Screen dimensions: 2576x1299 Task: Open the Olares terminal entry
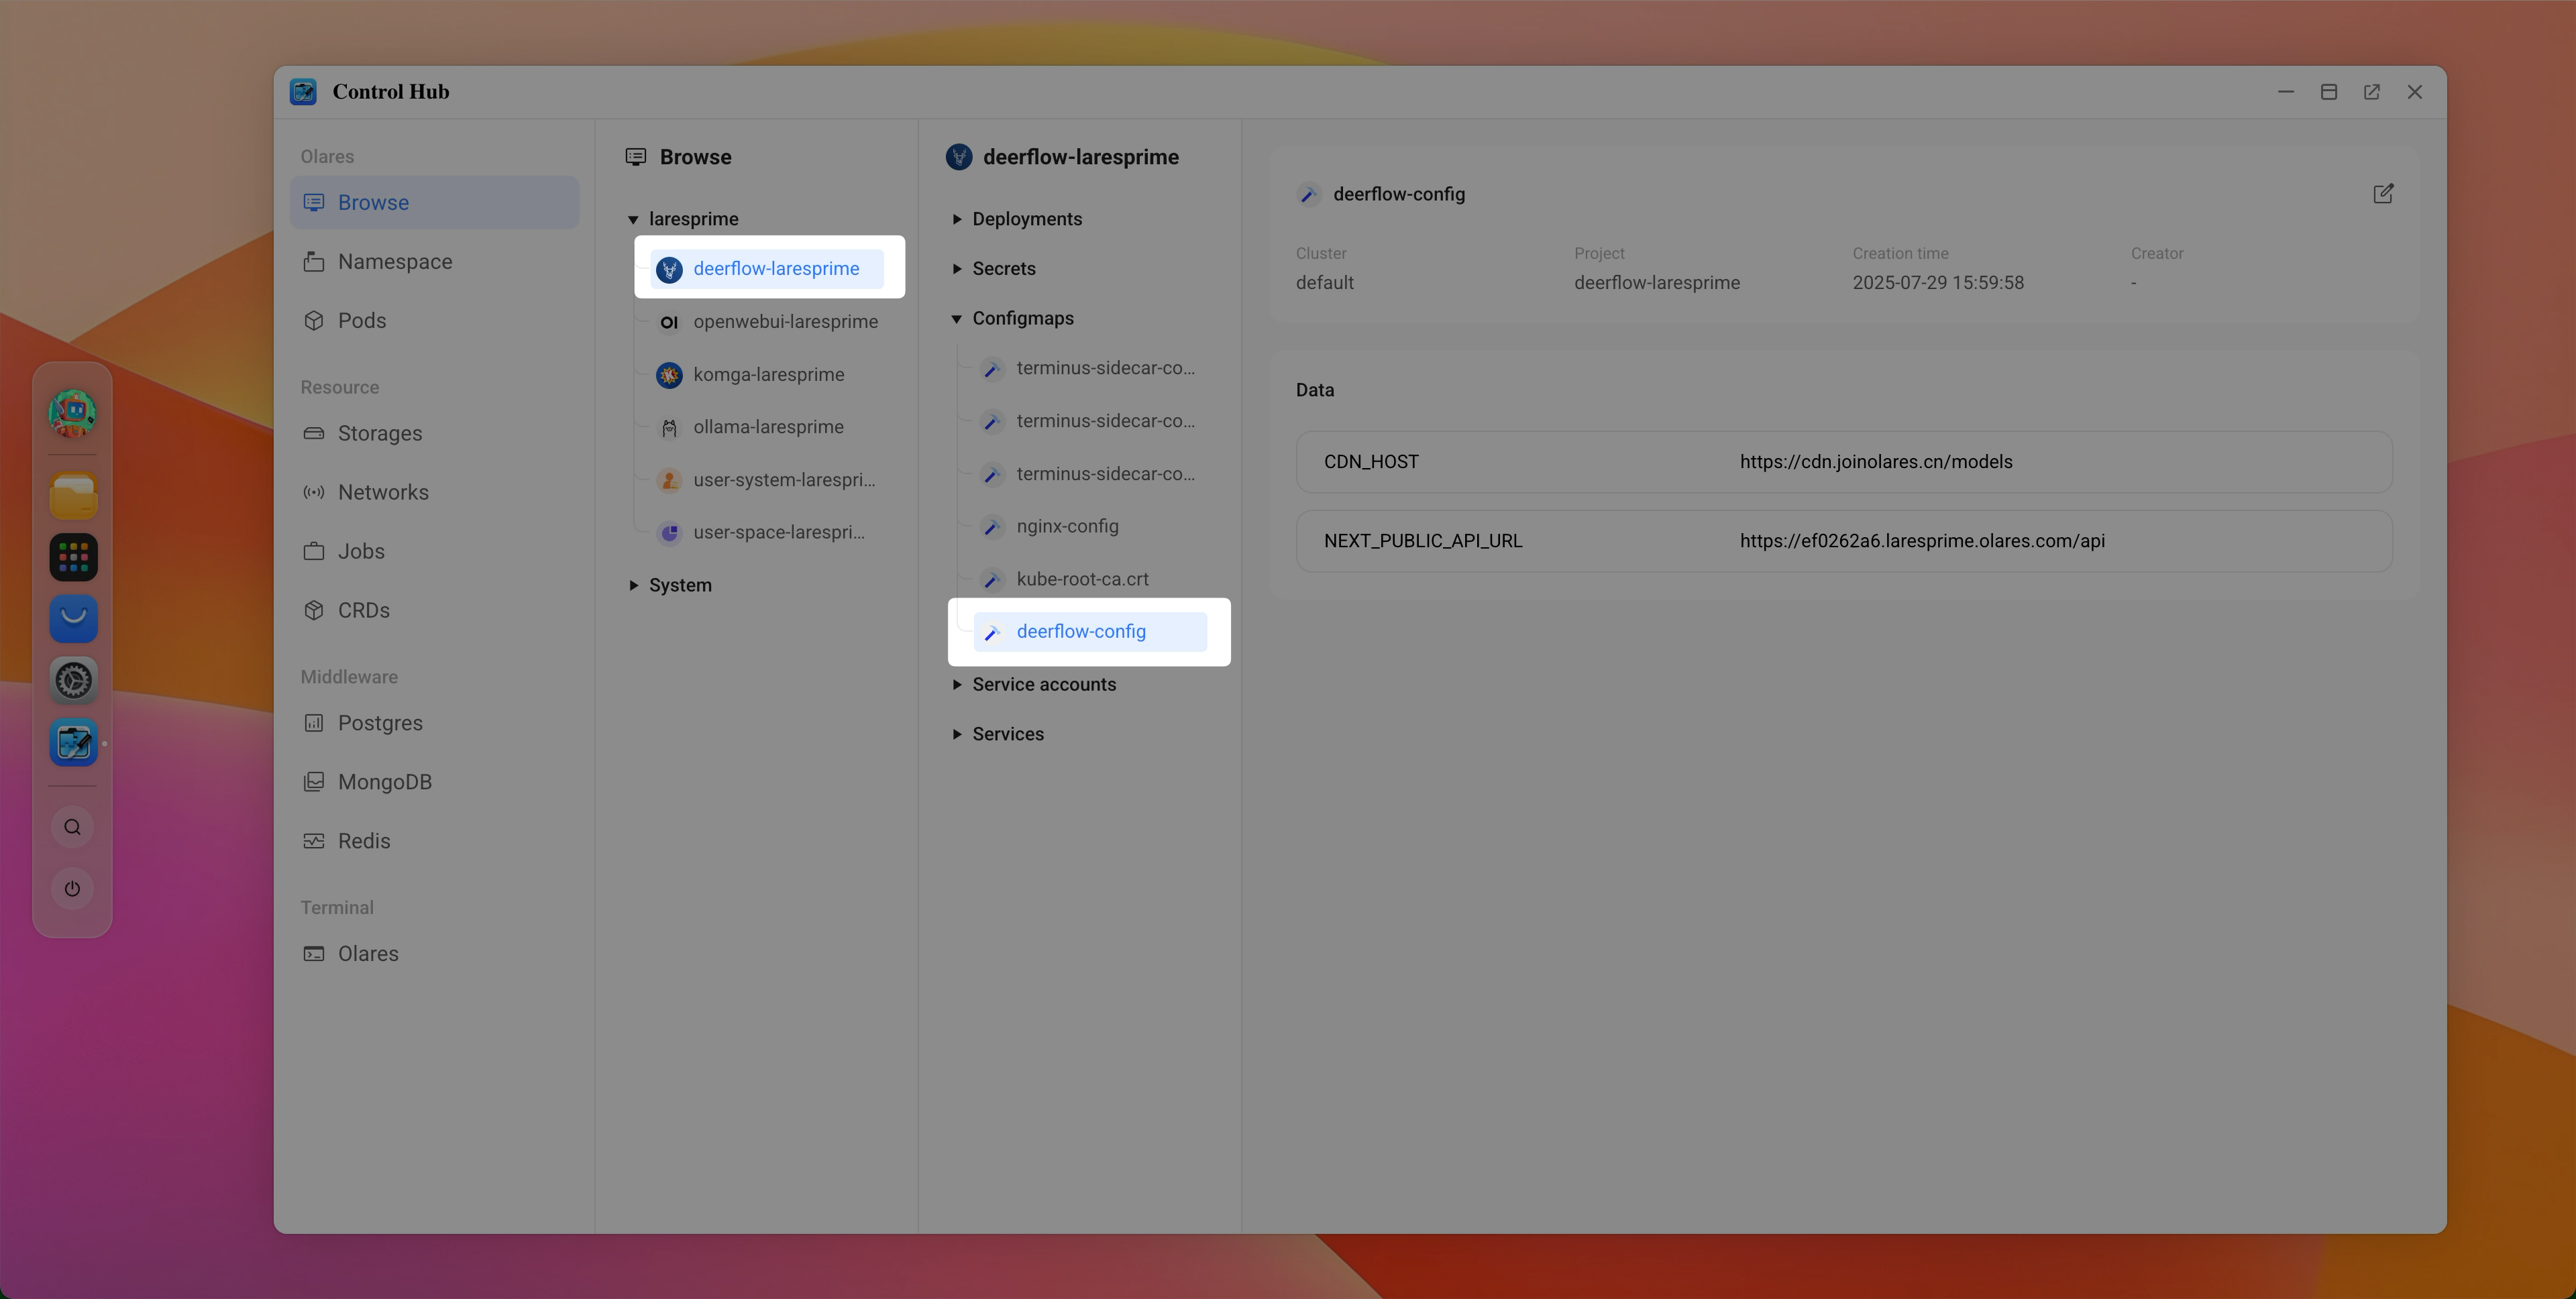pos(367,953)
